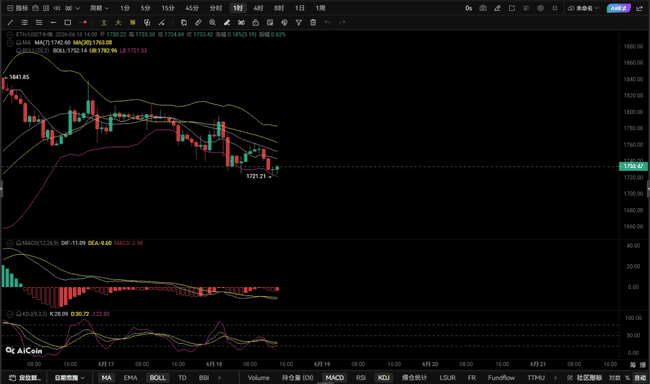Viewport: 650px width, 384px height.
Task: Switch to the 15分 timeframe
Action: [x=168, y=8]
